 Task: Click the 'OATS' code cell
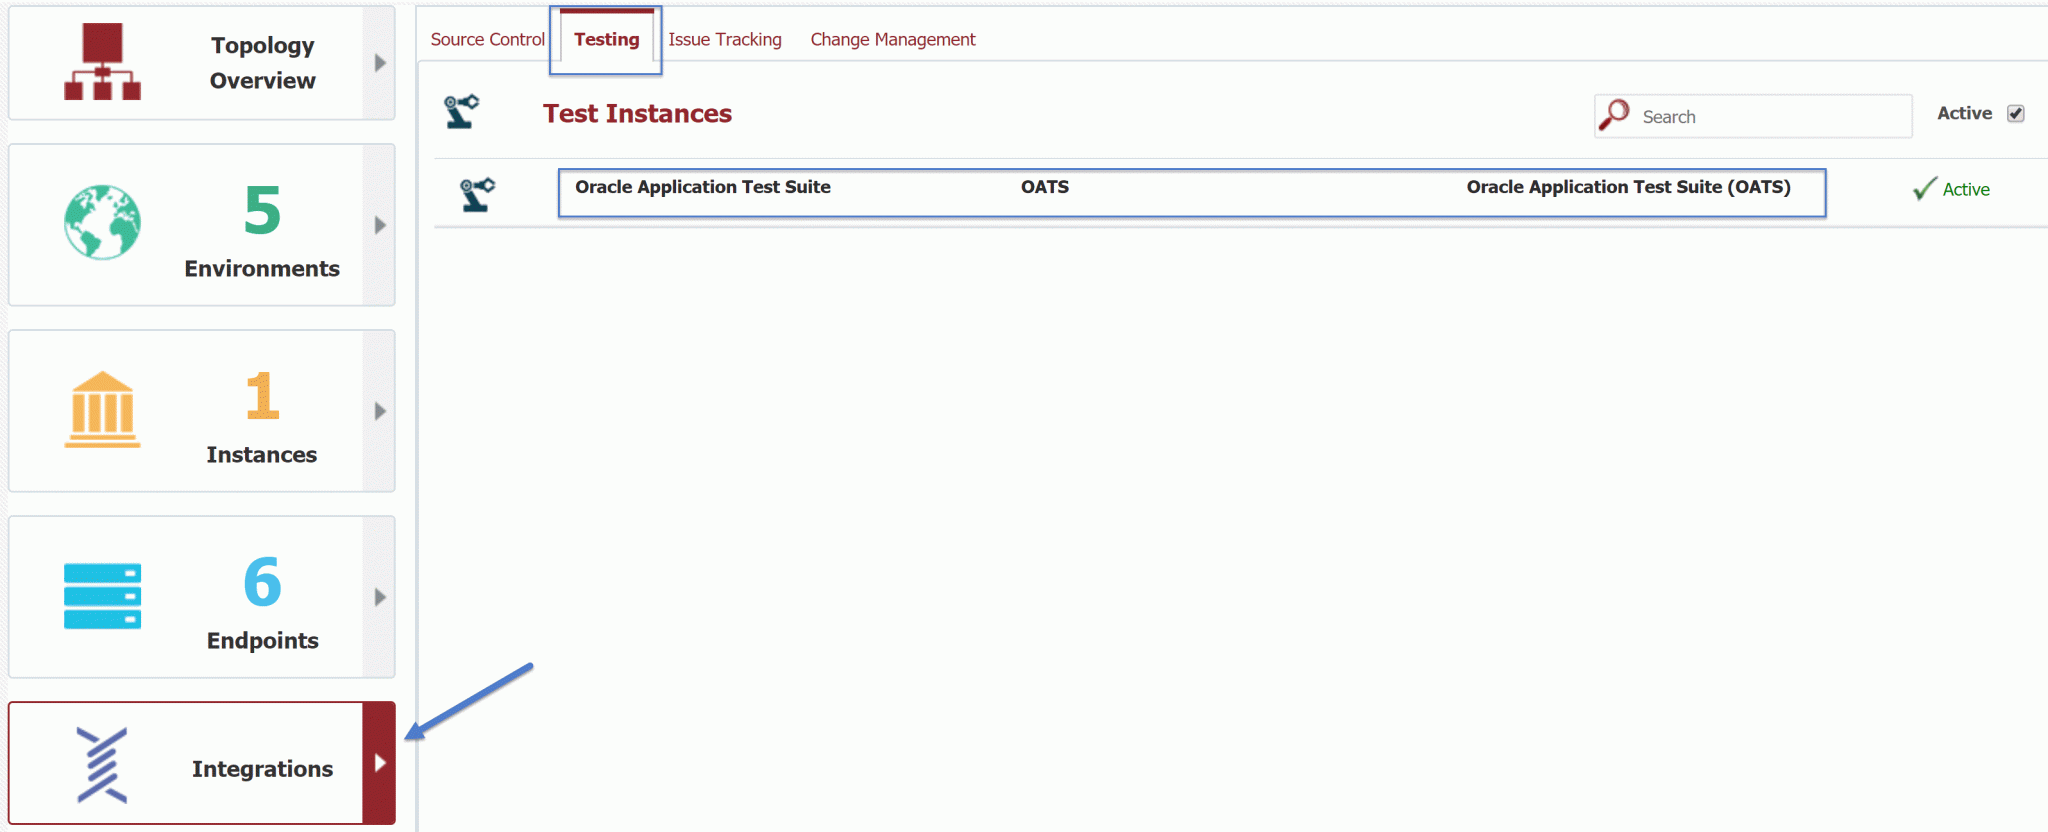[1045, 187]
